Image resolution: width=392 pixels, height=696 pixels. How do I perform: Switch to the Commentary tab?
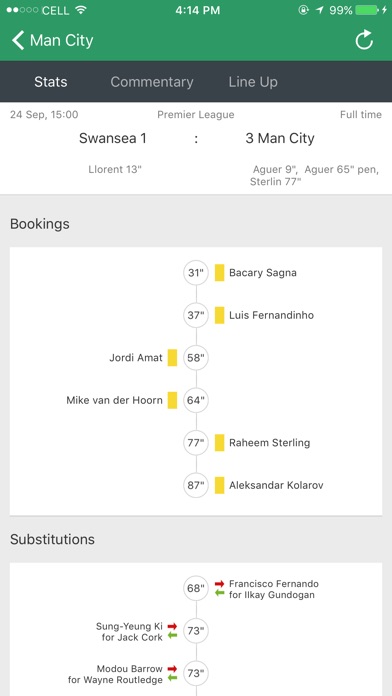click(152, 82)
